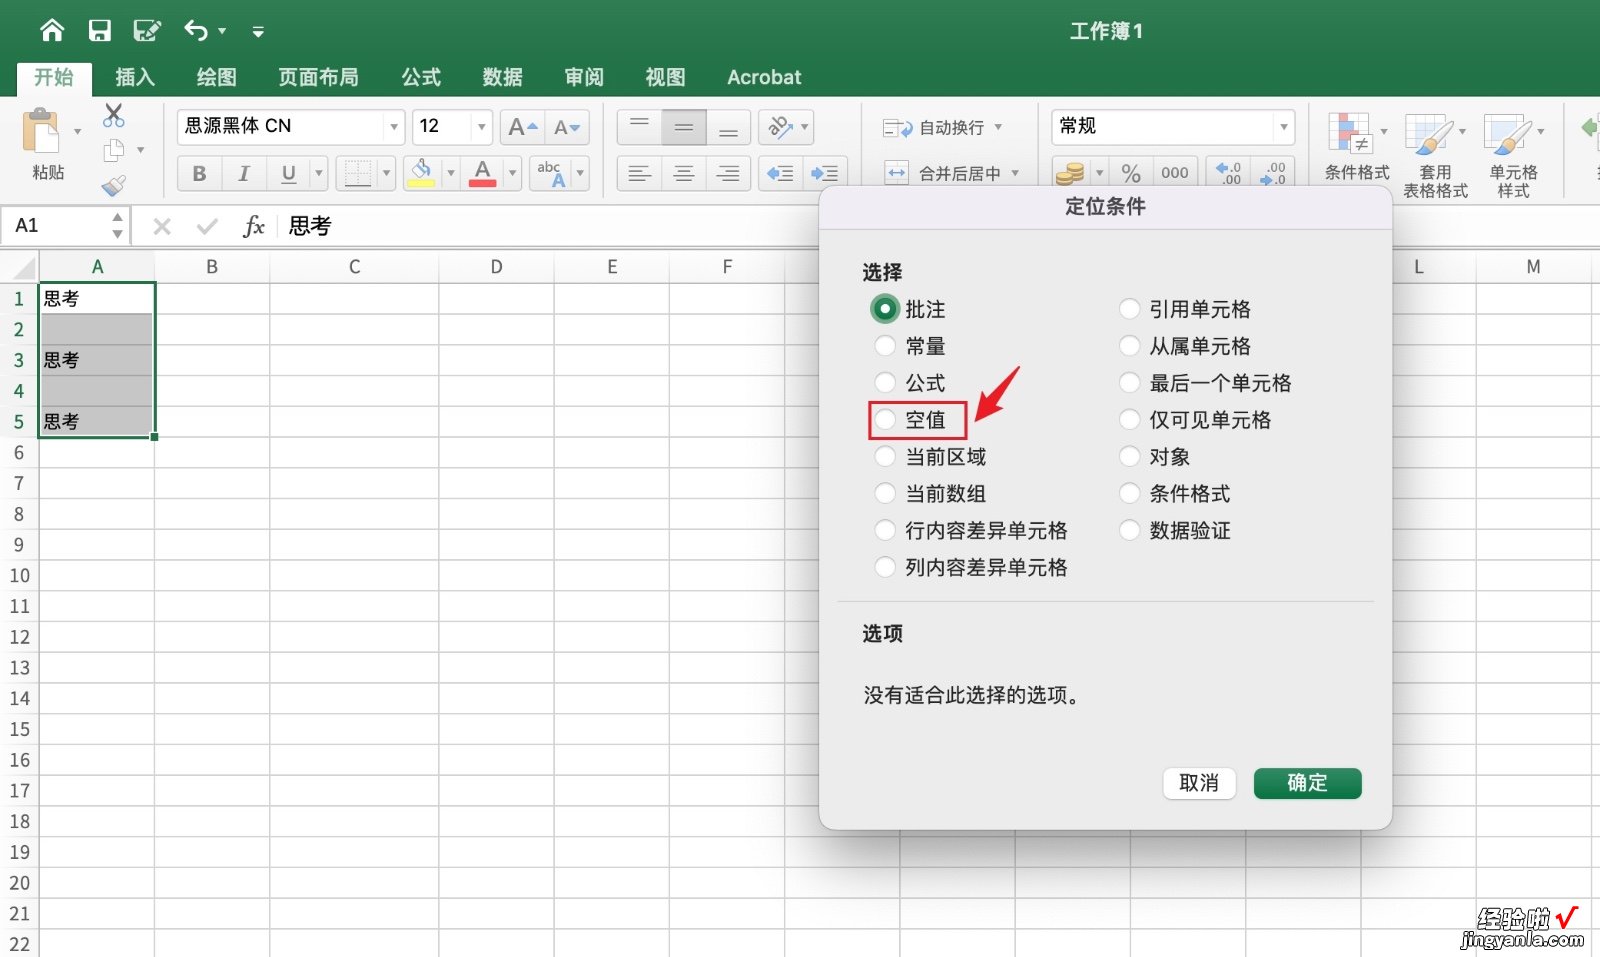Increase indent
Image resolution: width=1600 pixels, height=957 pixels.
pos(825,174)
